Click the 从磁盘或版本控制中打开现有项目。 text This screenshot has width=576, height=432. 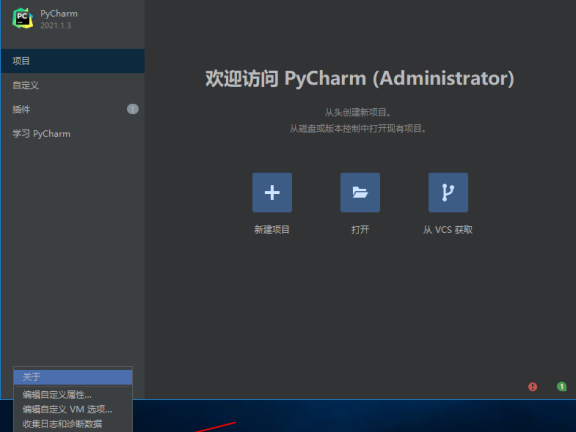(x=358, y=129)
